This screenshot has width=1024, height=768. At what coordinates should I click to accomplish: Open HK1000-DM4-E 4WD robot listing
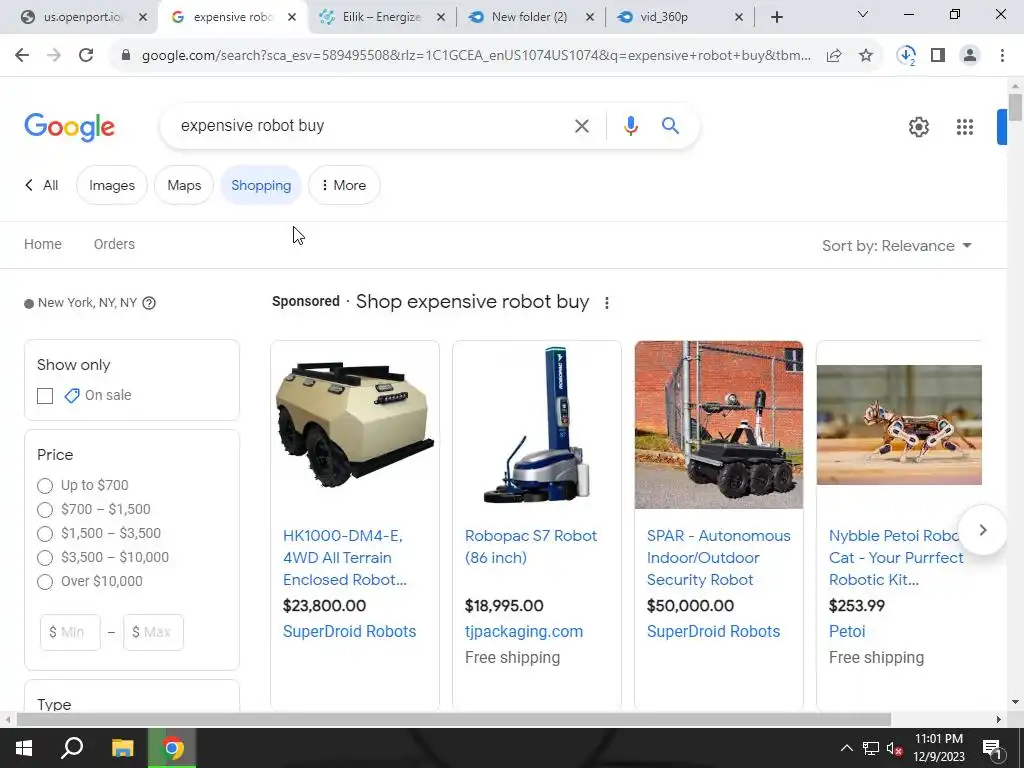pyautogui.click(x=345, y=558)
